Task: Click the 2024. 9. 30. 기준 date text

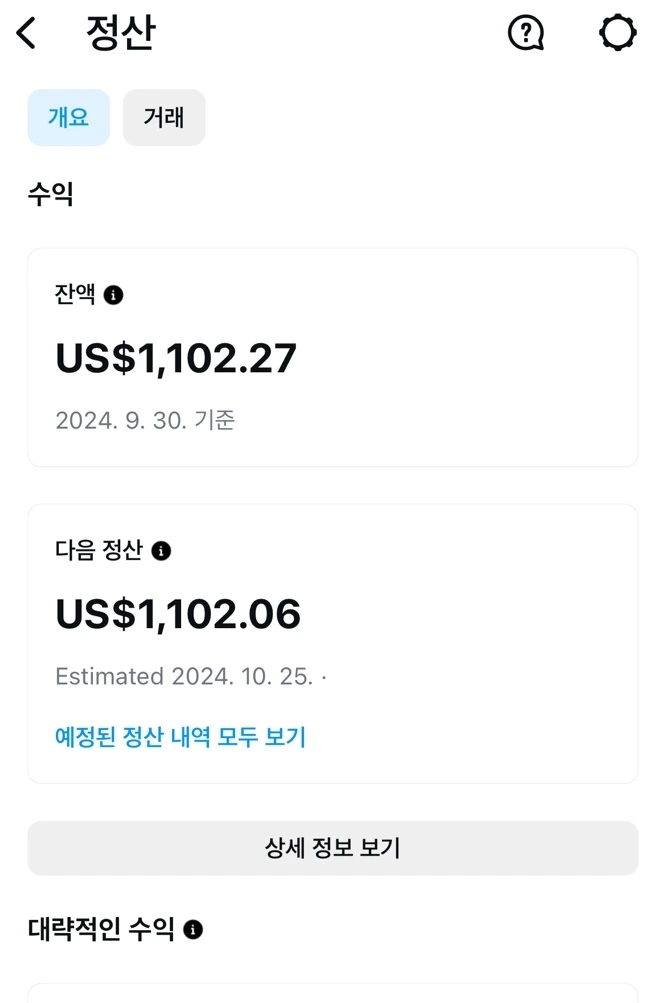Action: point(146,421)
